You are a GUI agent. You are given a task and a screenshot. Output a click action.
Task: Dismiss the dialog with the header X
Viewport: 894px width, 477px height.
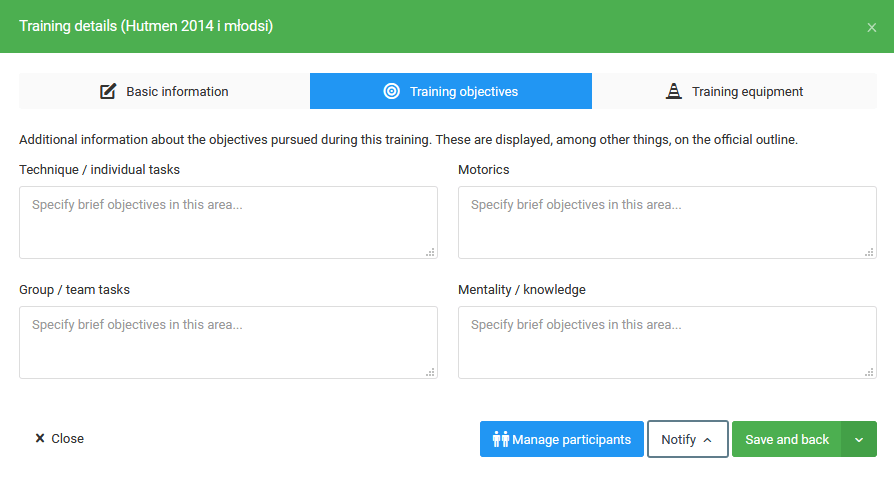[871, 27]
